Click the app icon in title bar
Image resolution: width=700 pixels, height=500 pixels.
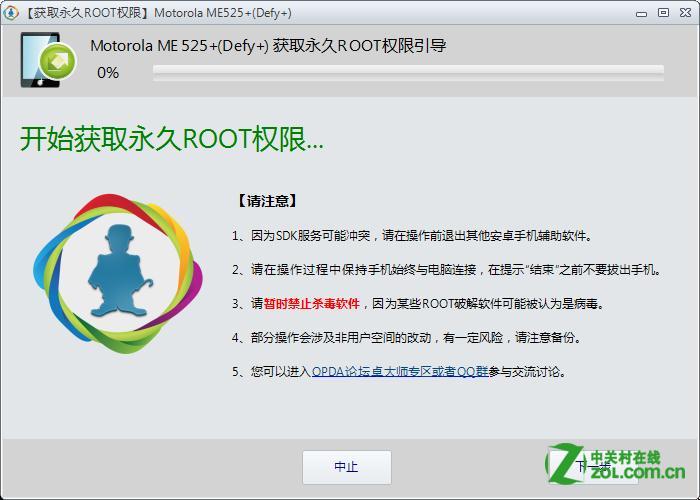(10, 12)
